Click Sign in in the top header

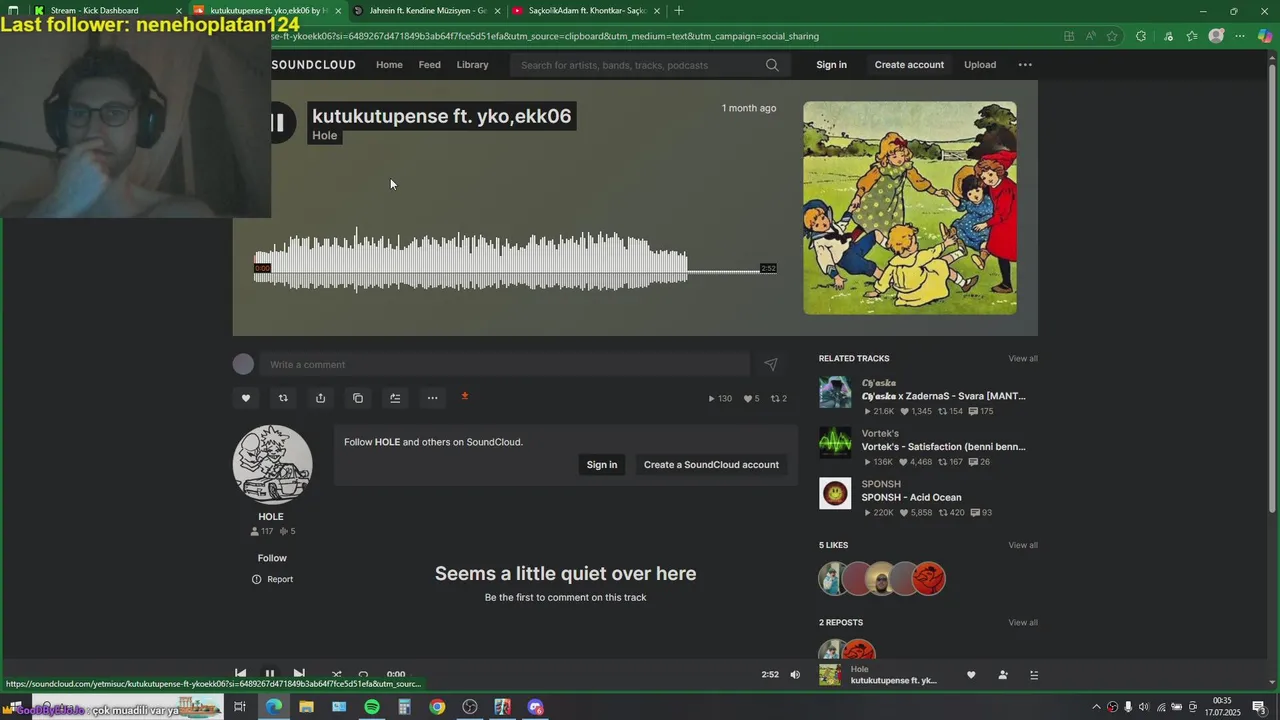(831, 65)
